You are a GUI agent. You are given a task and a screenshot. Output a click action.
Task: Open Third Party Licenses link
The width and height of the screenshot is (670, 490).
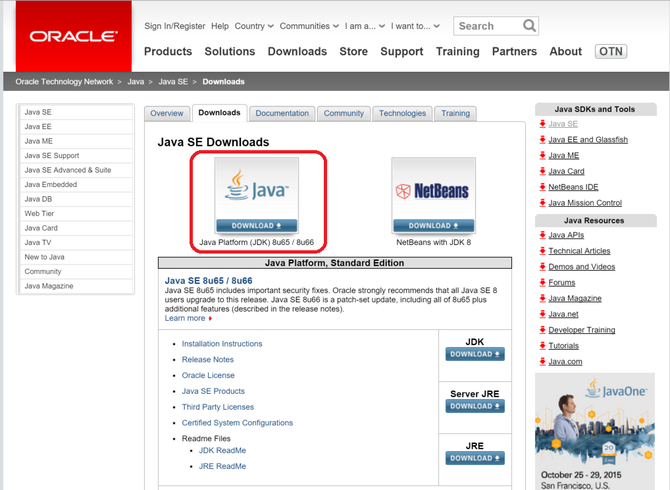click(217, 407)
